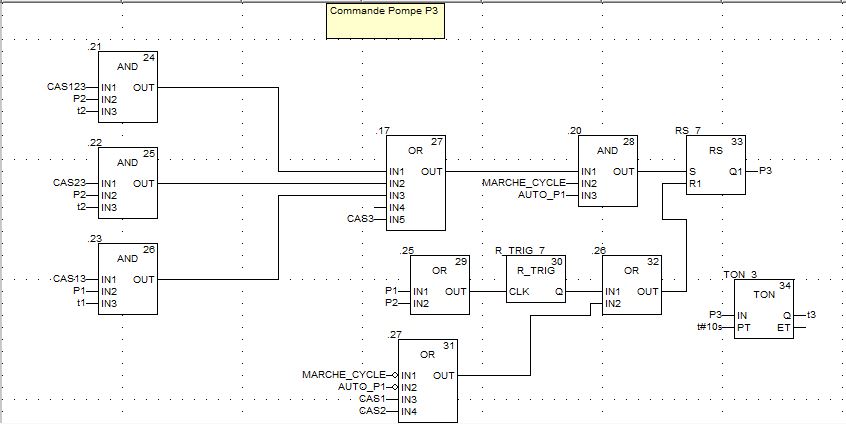Select the RS flip-flop block 33

point(716,171)
